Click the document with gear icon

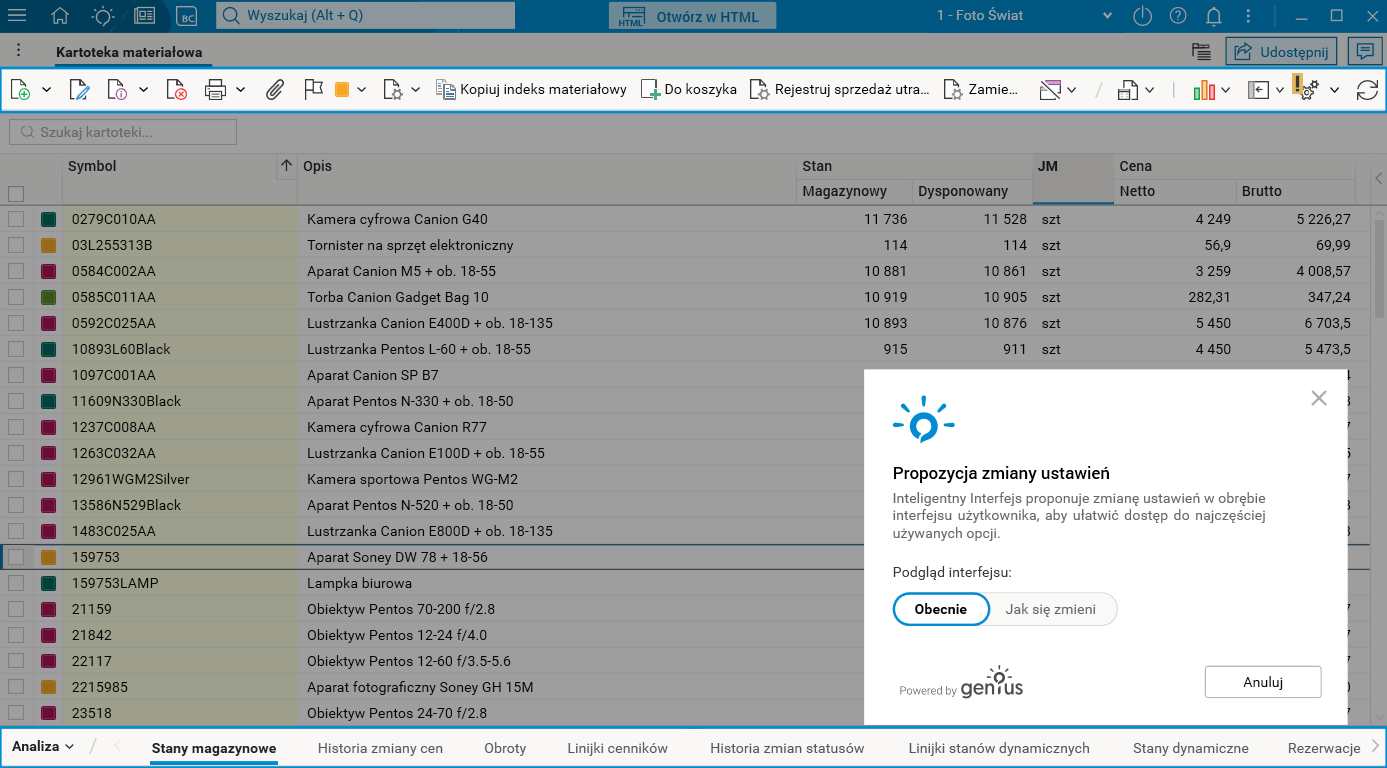pos(393,90)
